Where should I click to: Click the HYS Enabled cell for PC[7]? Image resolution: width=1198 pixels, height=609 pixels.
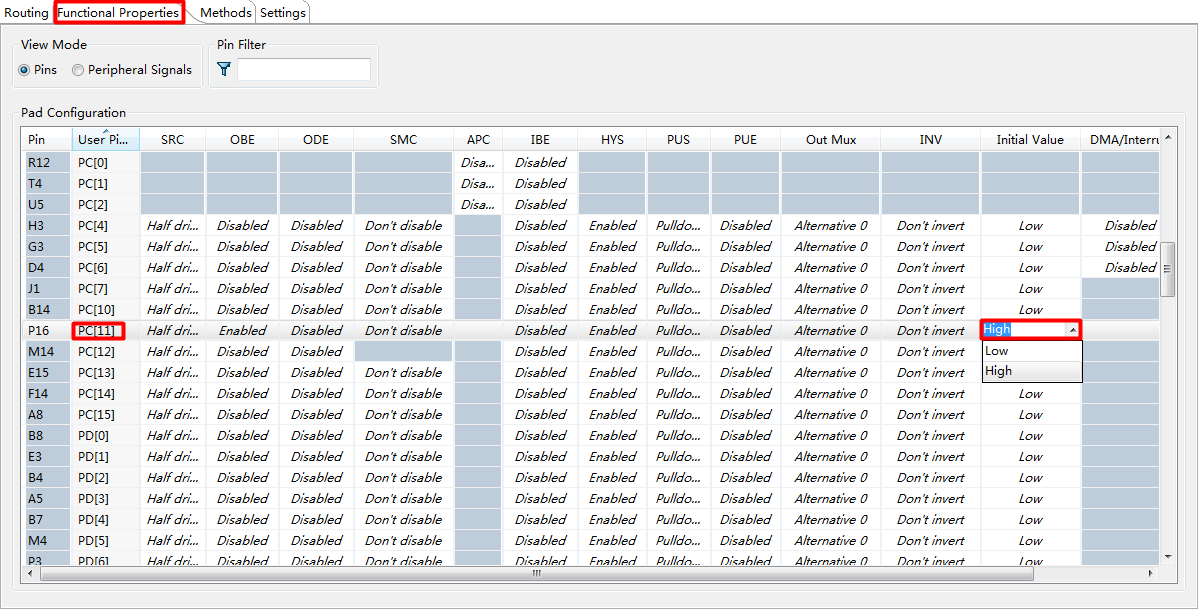(612, 289)
